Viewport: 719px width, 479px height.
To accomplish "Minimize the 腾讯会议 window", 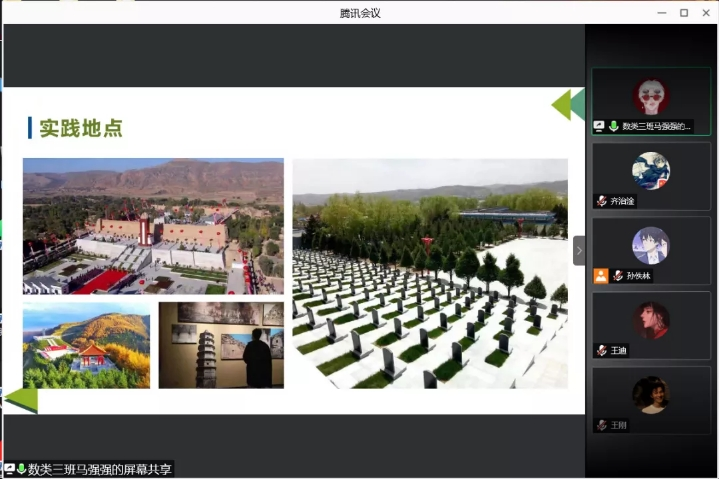I will (x=662, y=13).
